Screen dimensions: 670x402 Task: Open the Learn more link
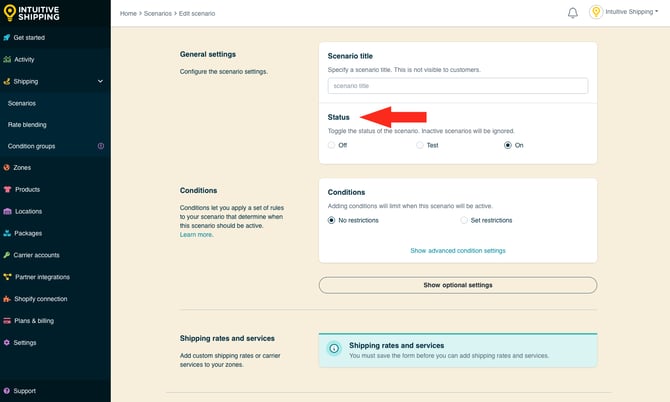[196, 234]
